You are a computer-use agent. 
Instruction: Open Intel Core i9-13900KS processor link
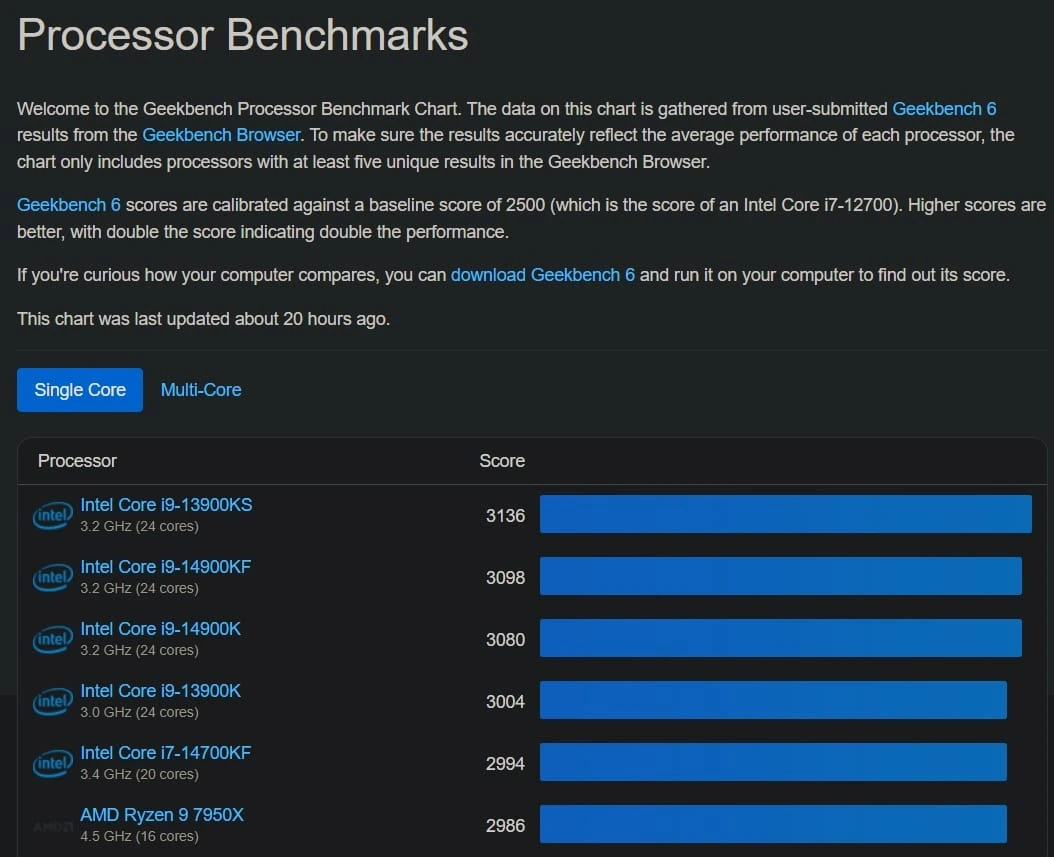point(166,505)
